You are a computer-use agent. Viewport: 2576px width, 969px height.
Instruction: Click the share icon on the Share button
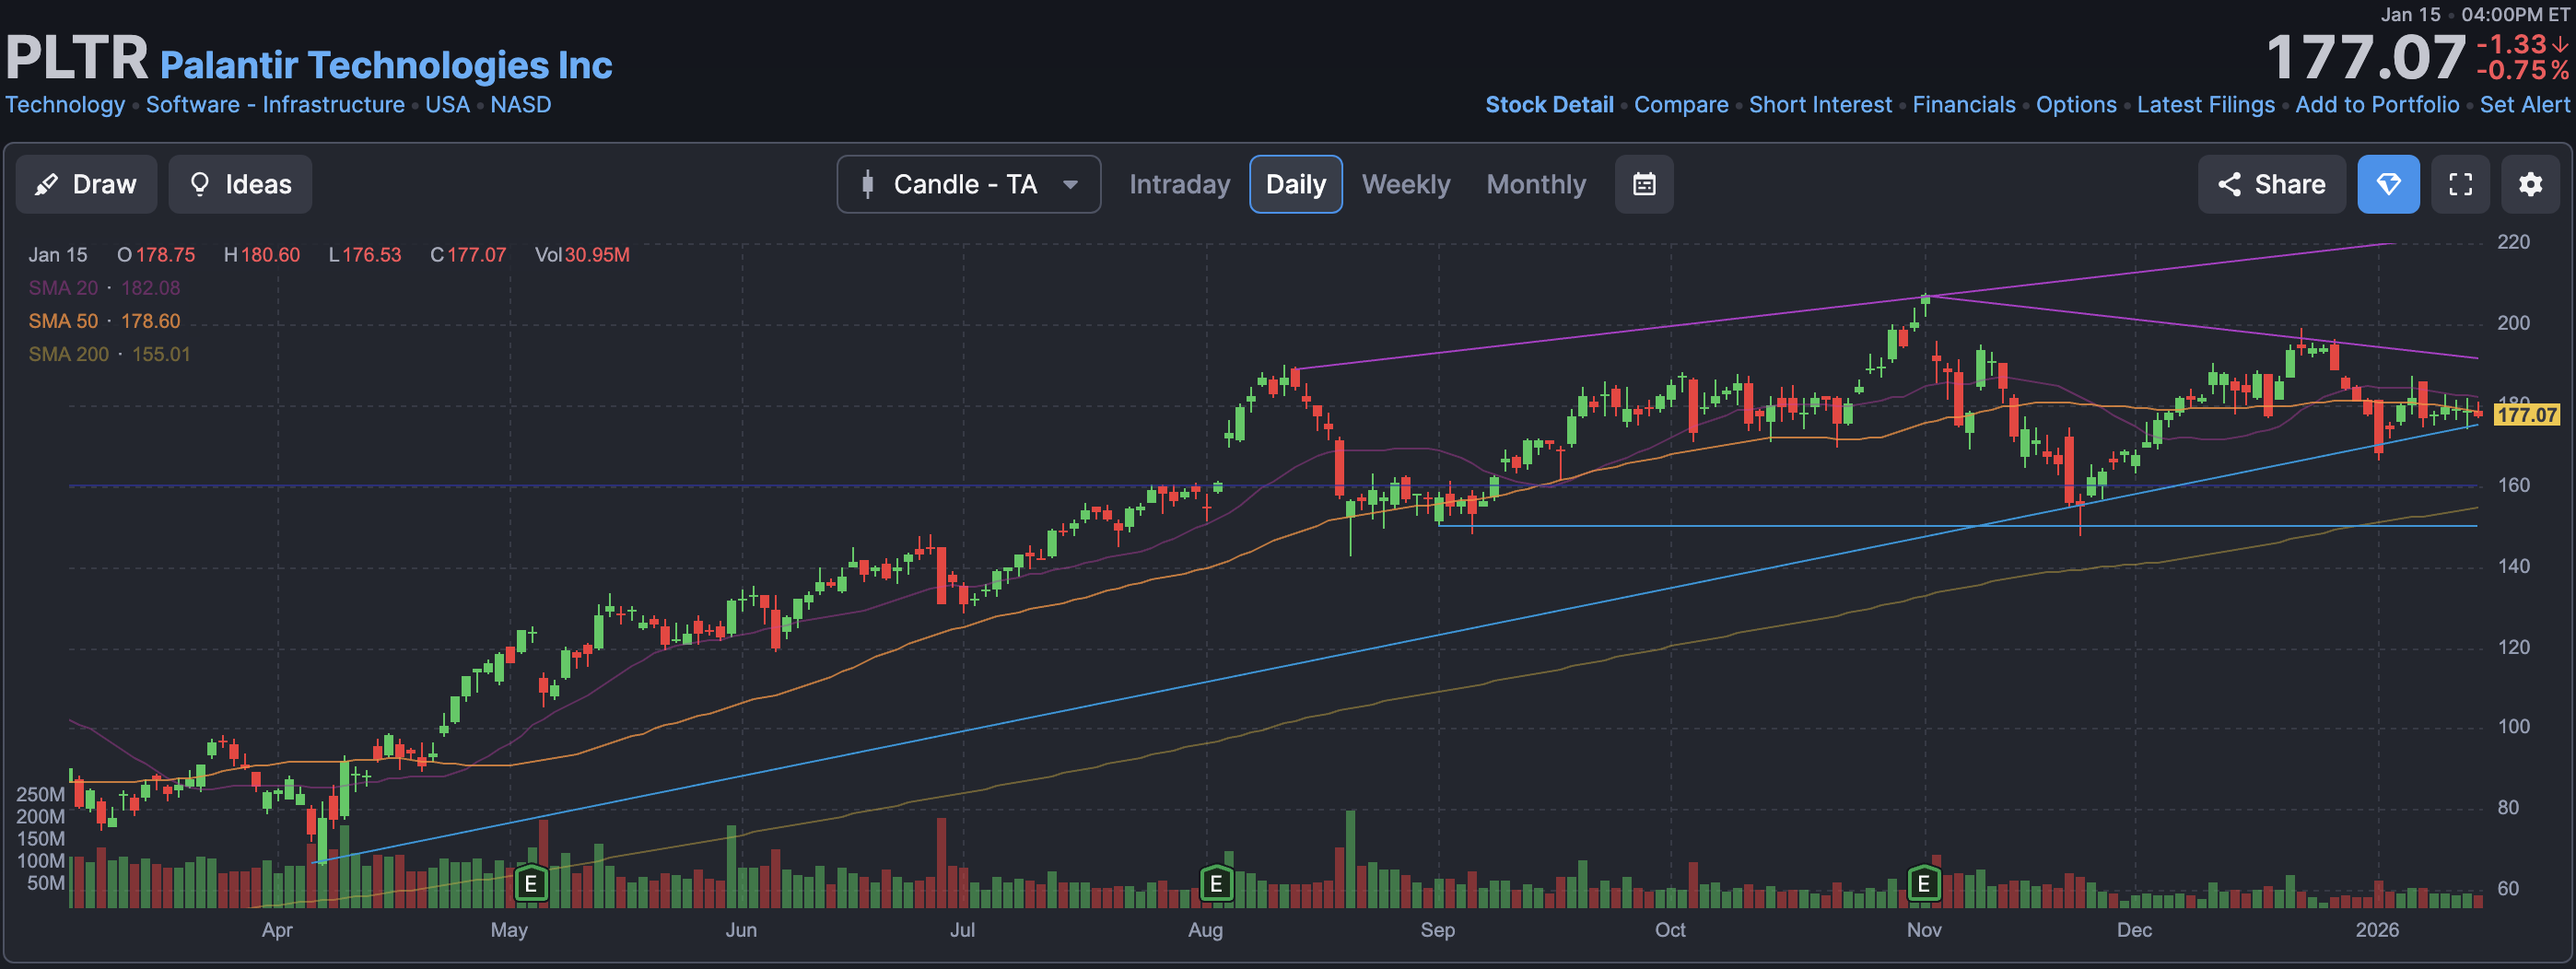coord(2229,184)
